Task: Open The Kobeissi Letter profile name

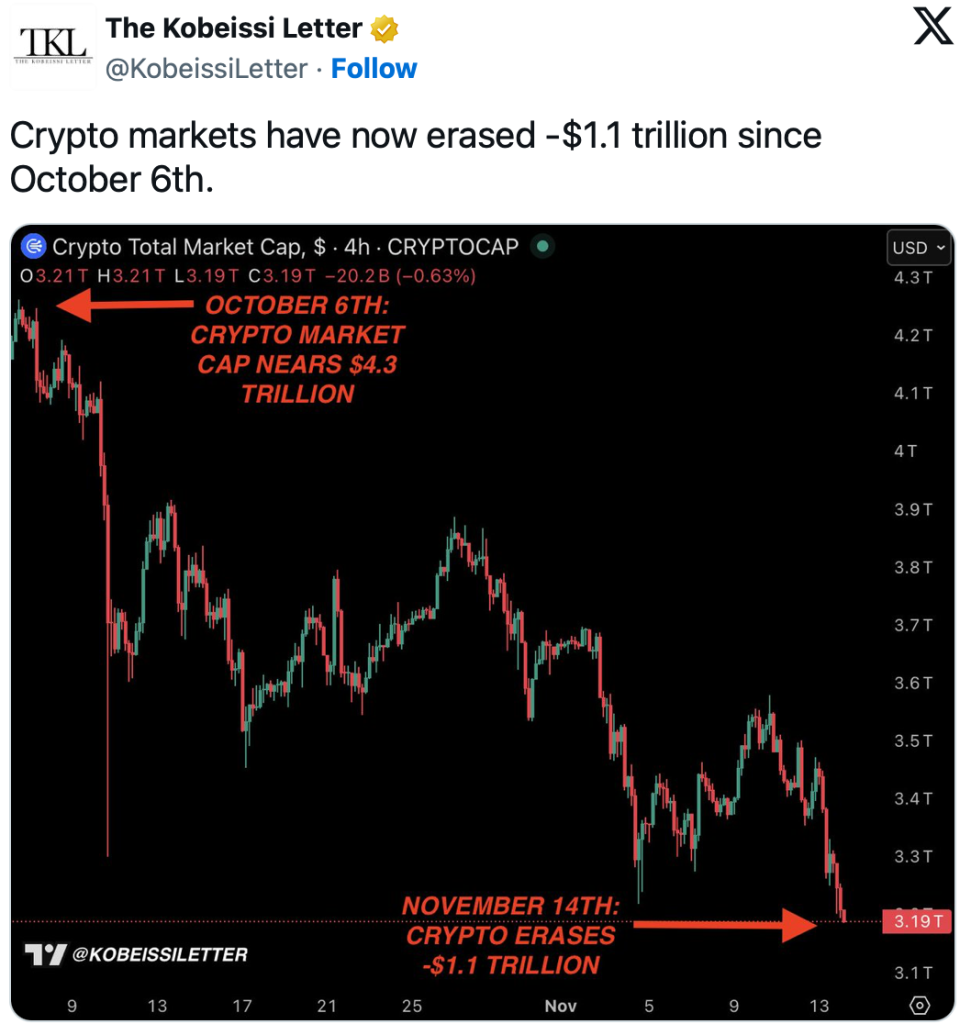Action: click(x=234, y=29)
